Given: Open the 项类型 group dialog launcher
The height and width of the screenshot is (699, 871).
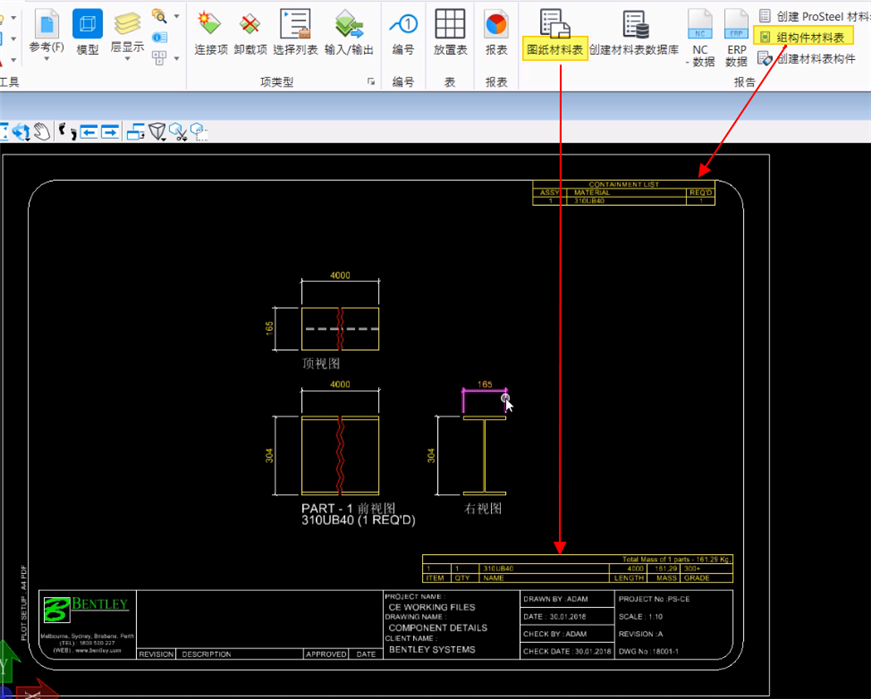Looking at the screenshot, I should click(371, 82).
